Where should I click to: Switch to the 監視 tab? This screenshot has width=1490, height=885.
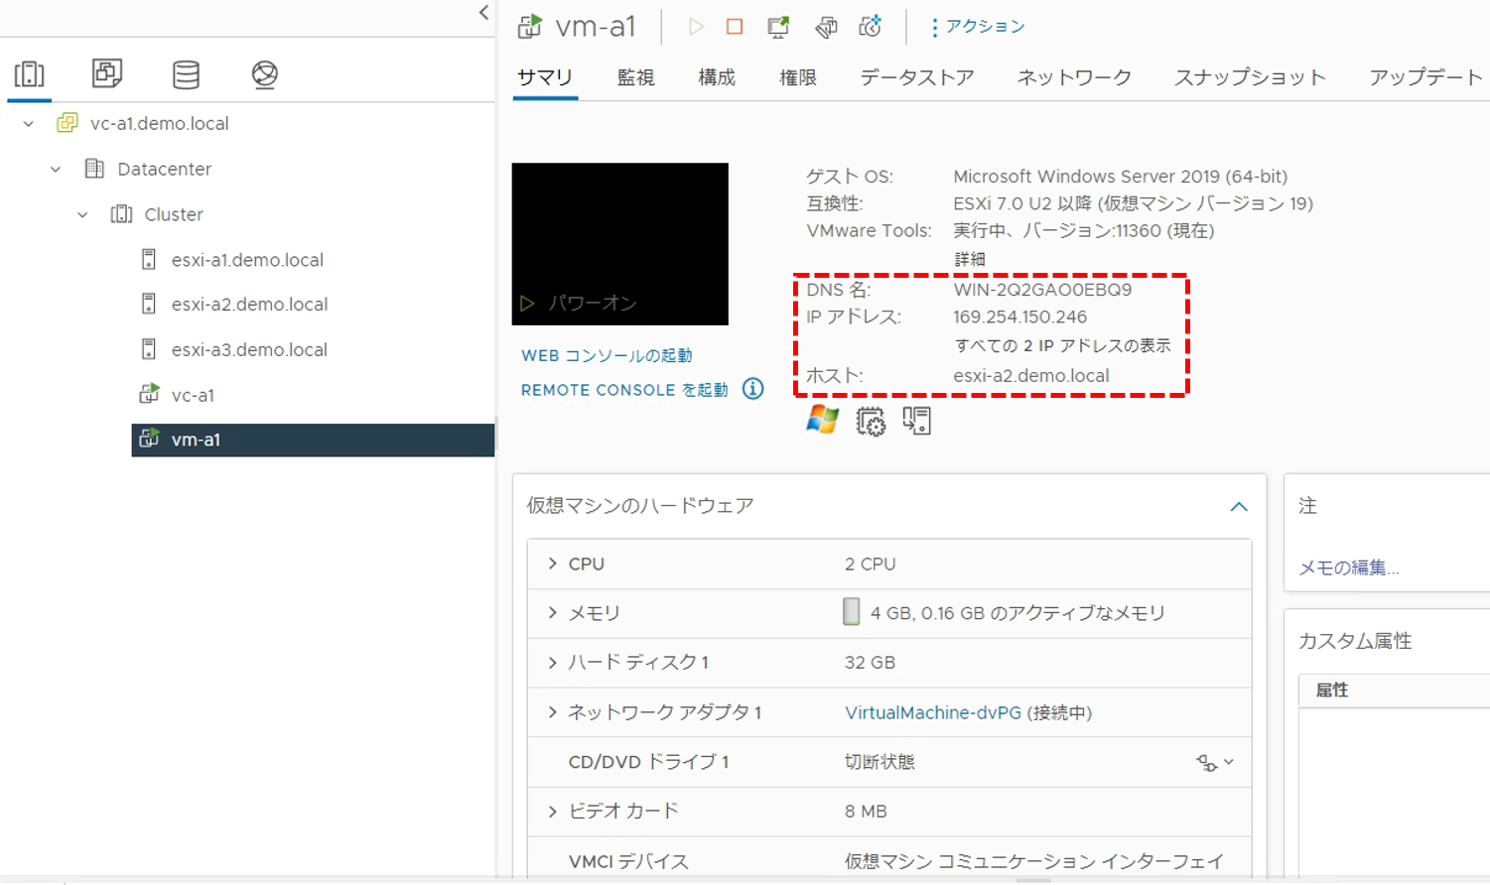tap(636, 78)
